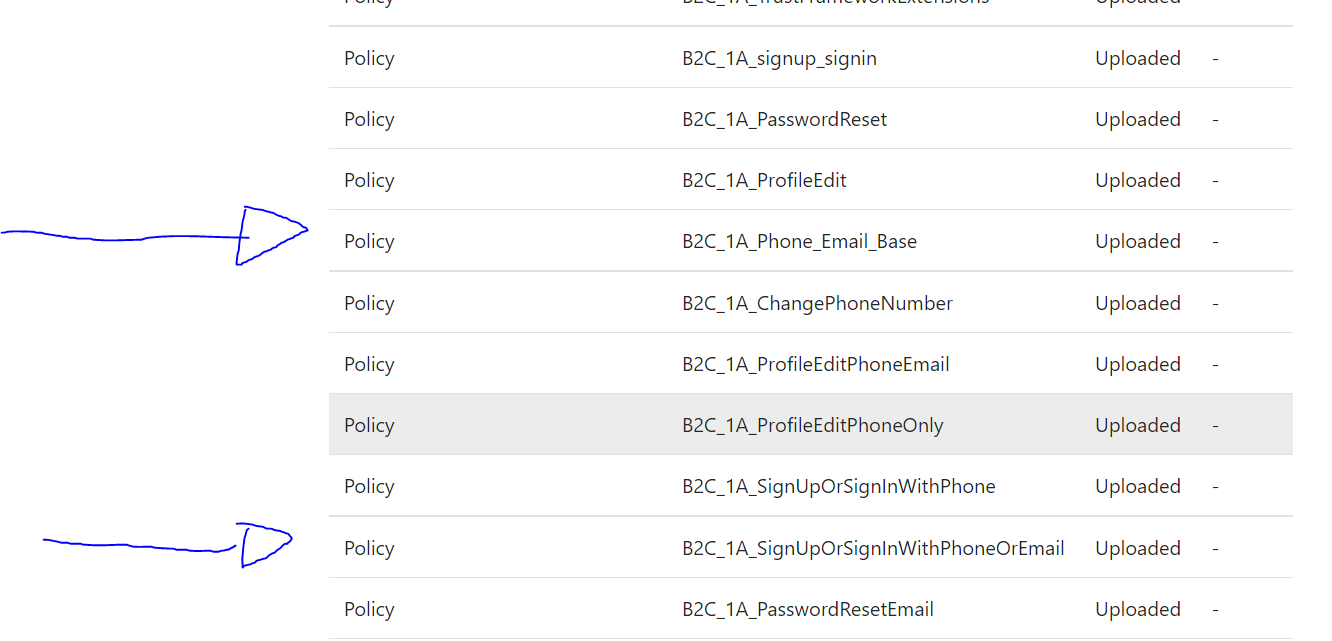Click the Uploaded status for B2C_1A_SignUpOrSignInWithPhone
The image size is (1332, 641).
point(1138,486)
